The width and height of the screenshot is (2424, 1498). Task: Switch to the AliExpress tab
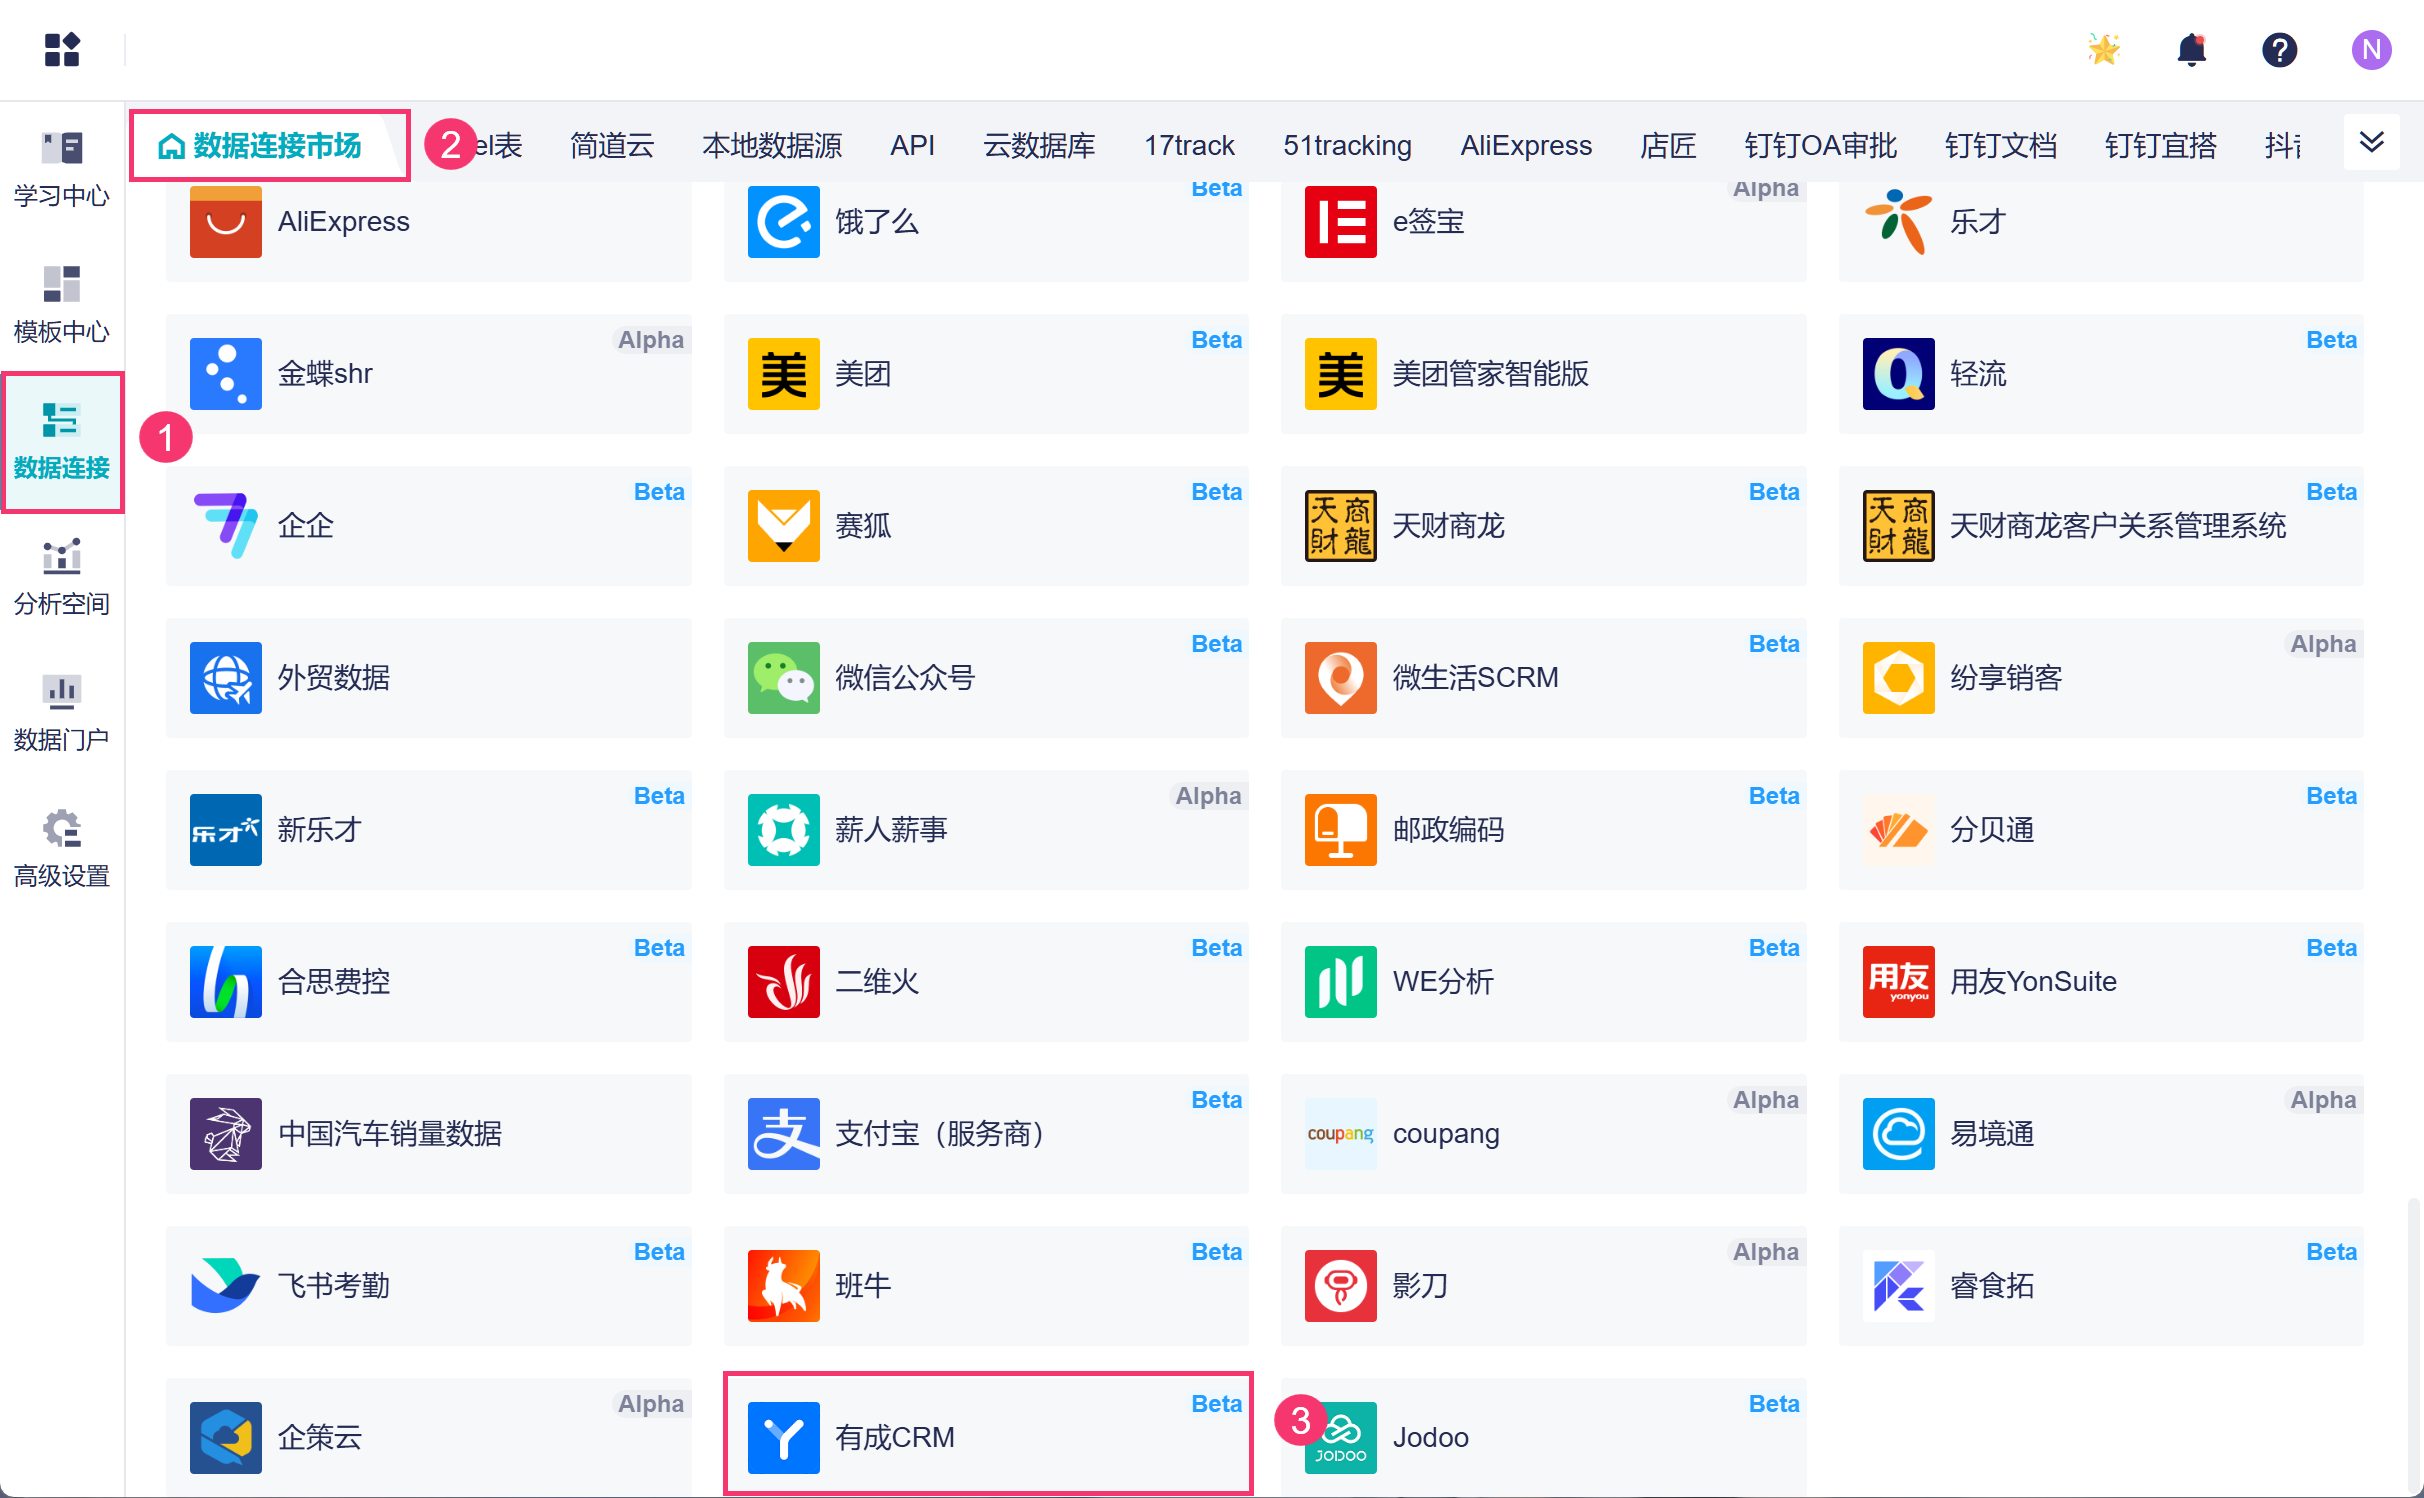[1526, 146]
